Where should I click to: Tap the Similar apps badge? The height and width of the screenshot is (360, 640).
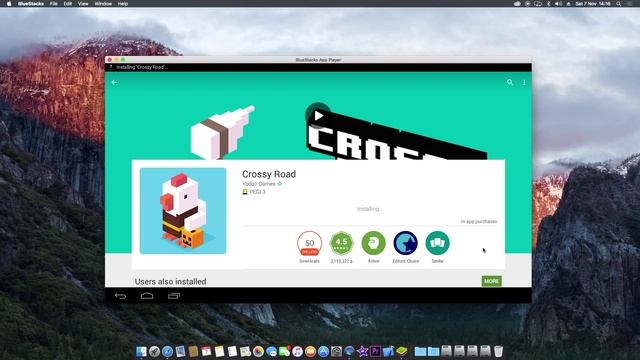pos(438,243)
